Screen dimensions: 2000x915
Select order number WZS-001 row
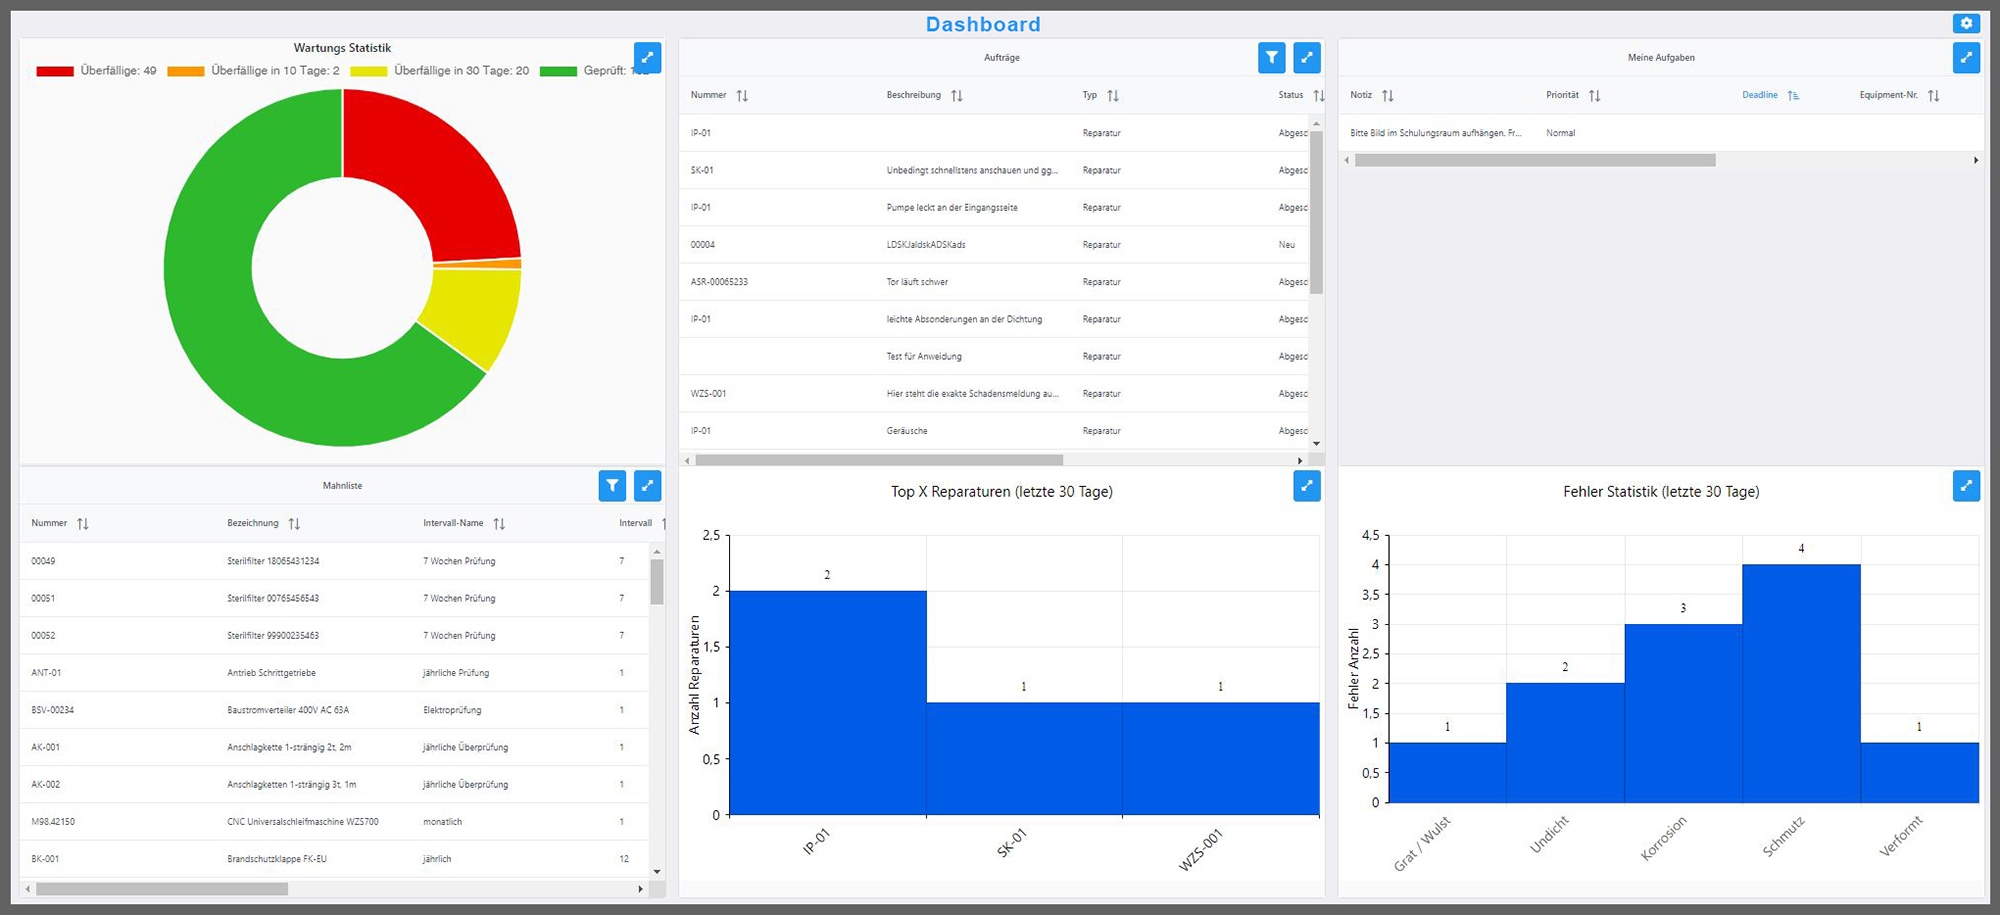994,394
